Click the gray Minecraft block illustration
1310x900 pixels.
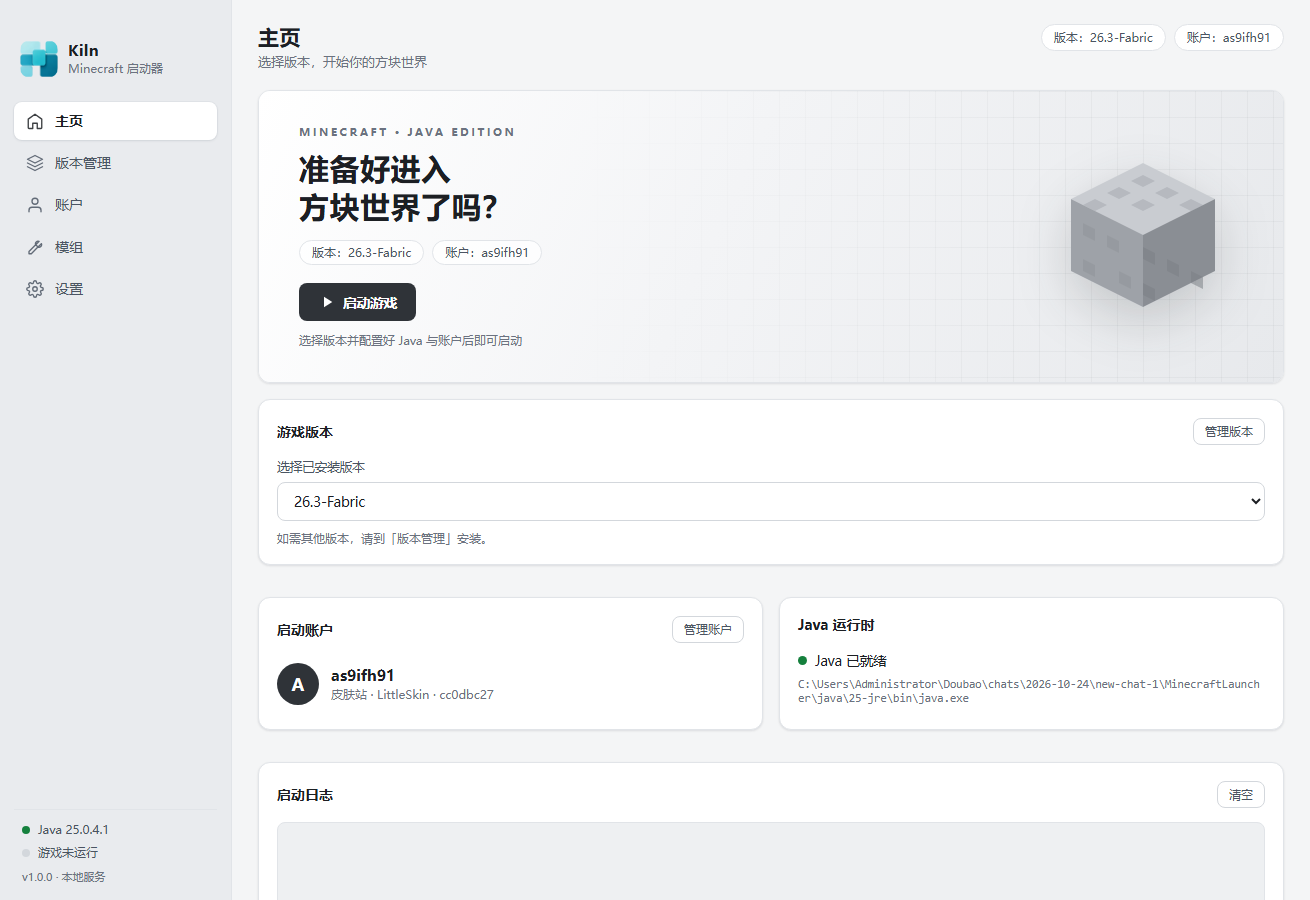click(1142, 235)
